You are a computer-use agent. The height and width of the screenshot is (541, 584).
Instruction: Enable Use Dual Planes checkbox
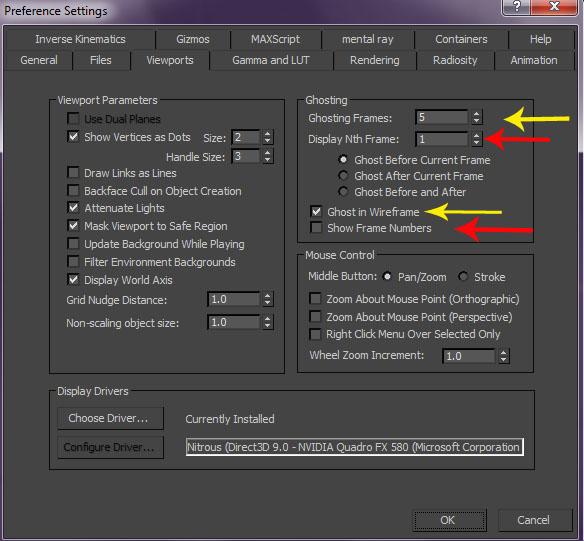[x=73, y=119]
